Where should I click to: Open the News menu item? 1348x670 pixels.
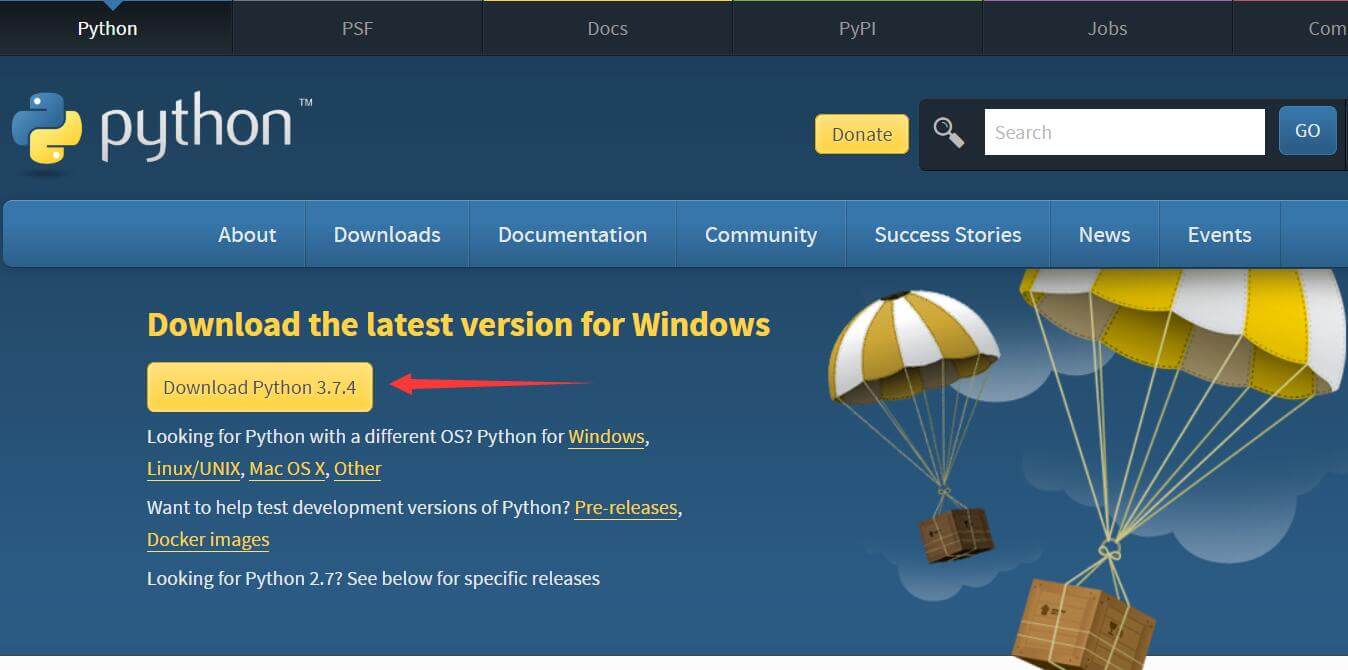[1104, 235]
